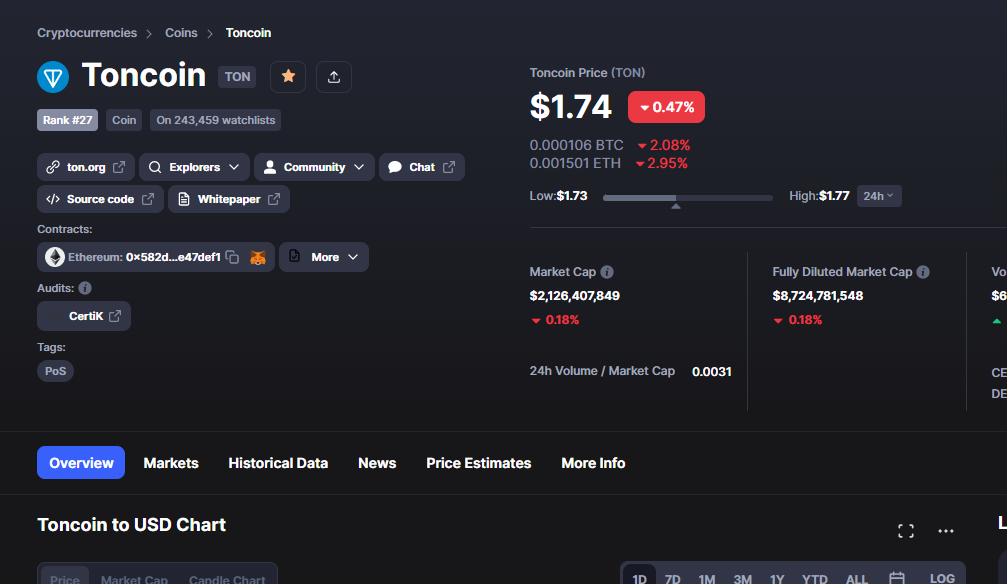Click the TON ticker badge
This screenshot has height=584, width=1007.
[237, 76]
